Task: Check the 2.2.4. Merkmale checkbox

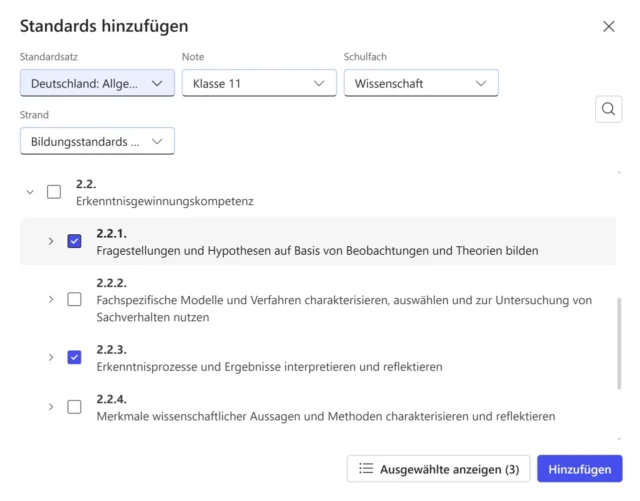Action: [x=74, y=407]
